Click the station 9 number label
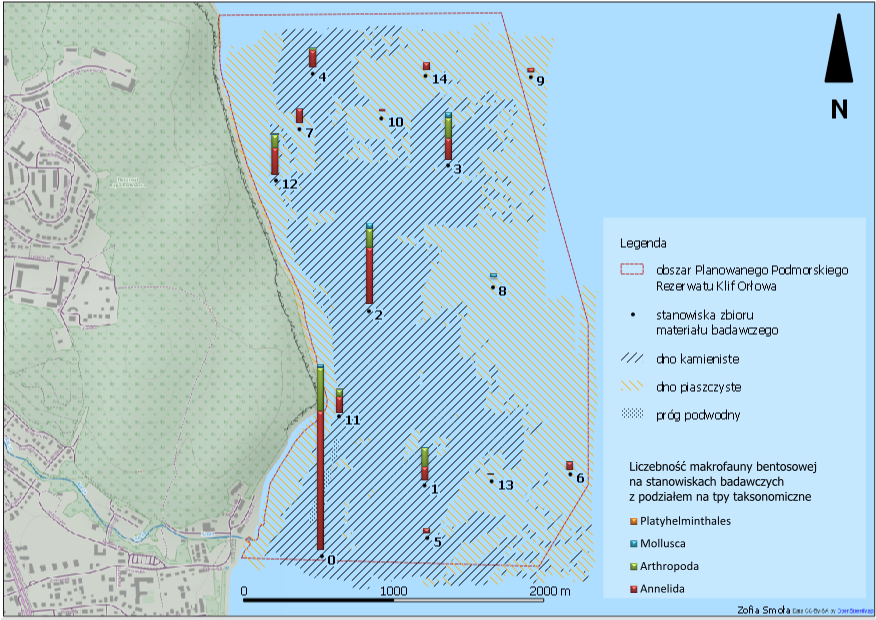 pos(540,80)
